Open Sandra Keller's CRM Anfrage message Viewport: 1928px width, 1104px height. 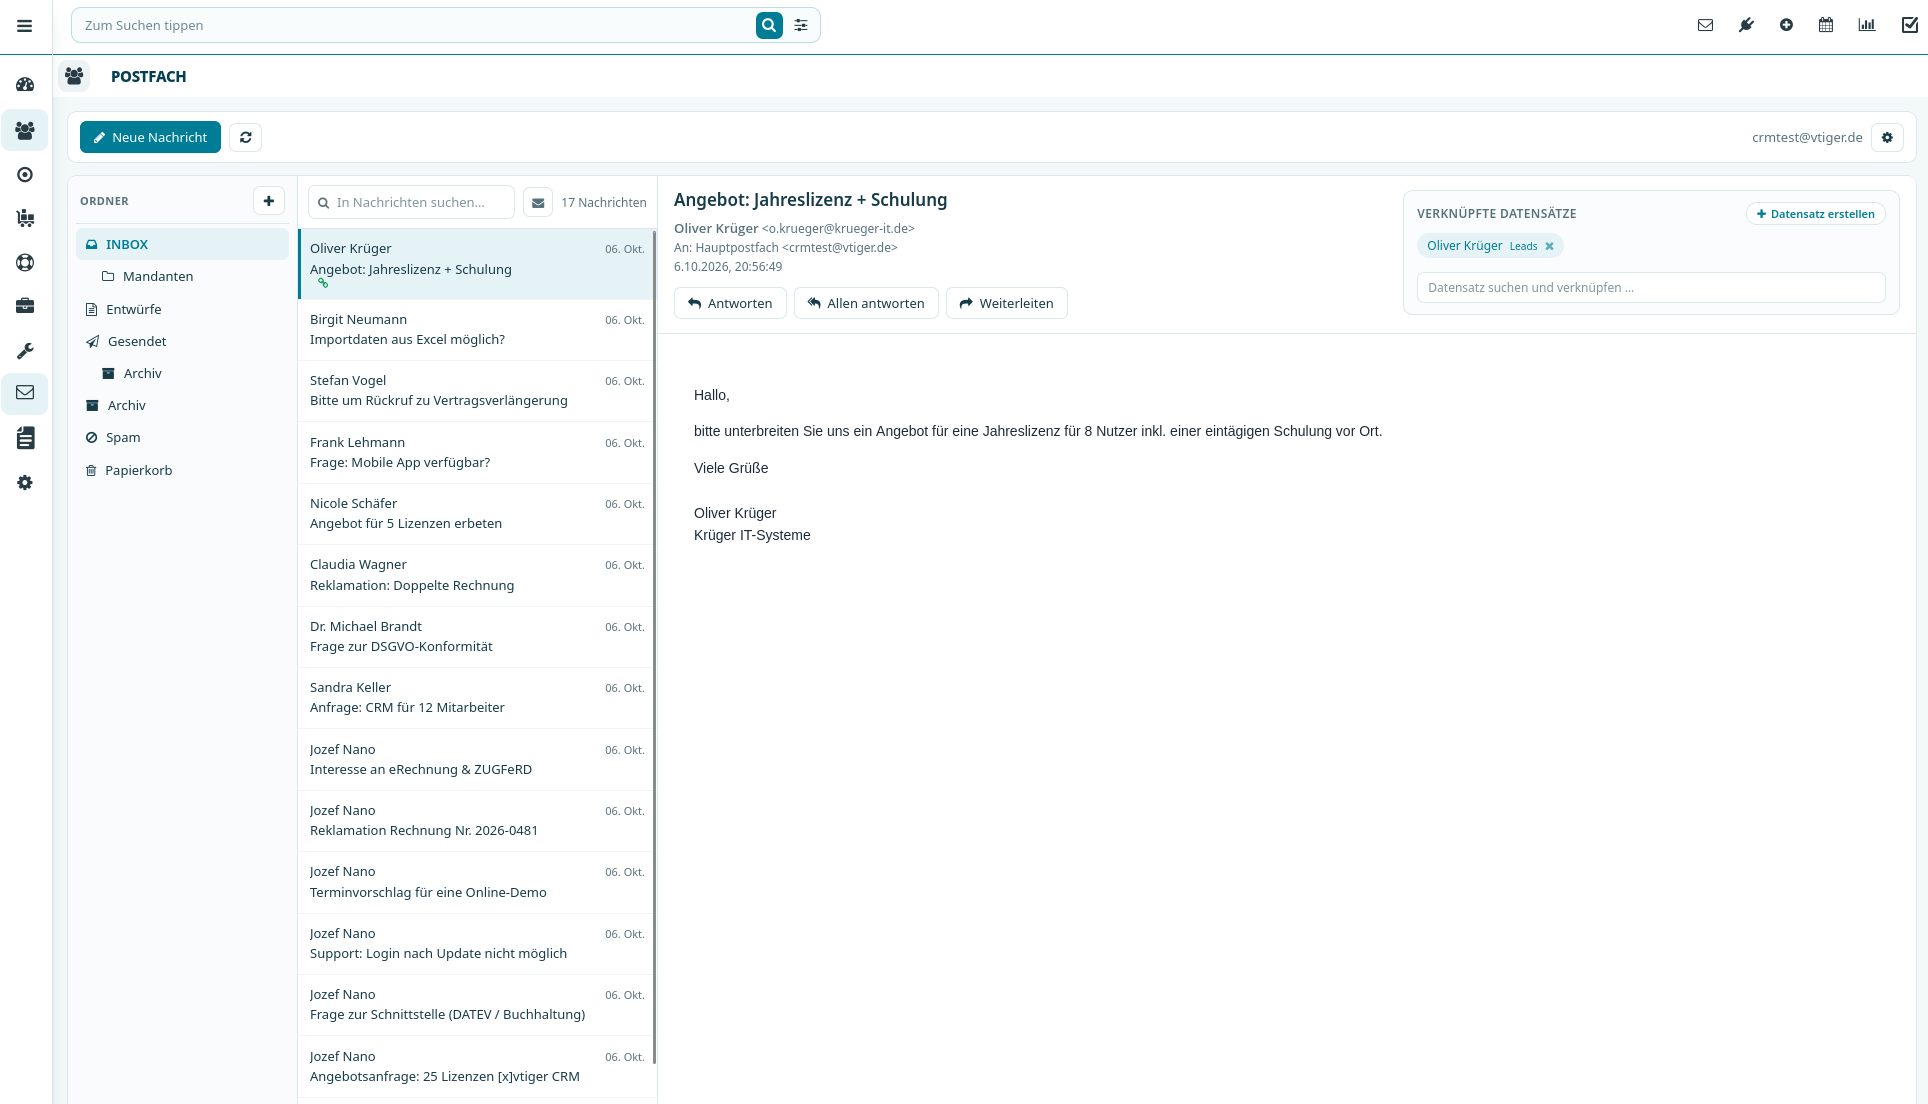pos(476,698)
